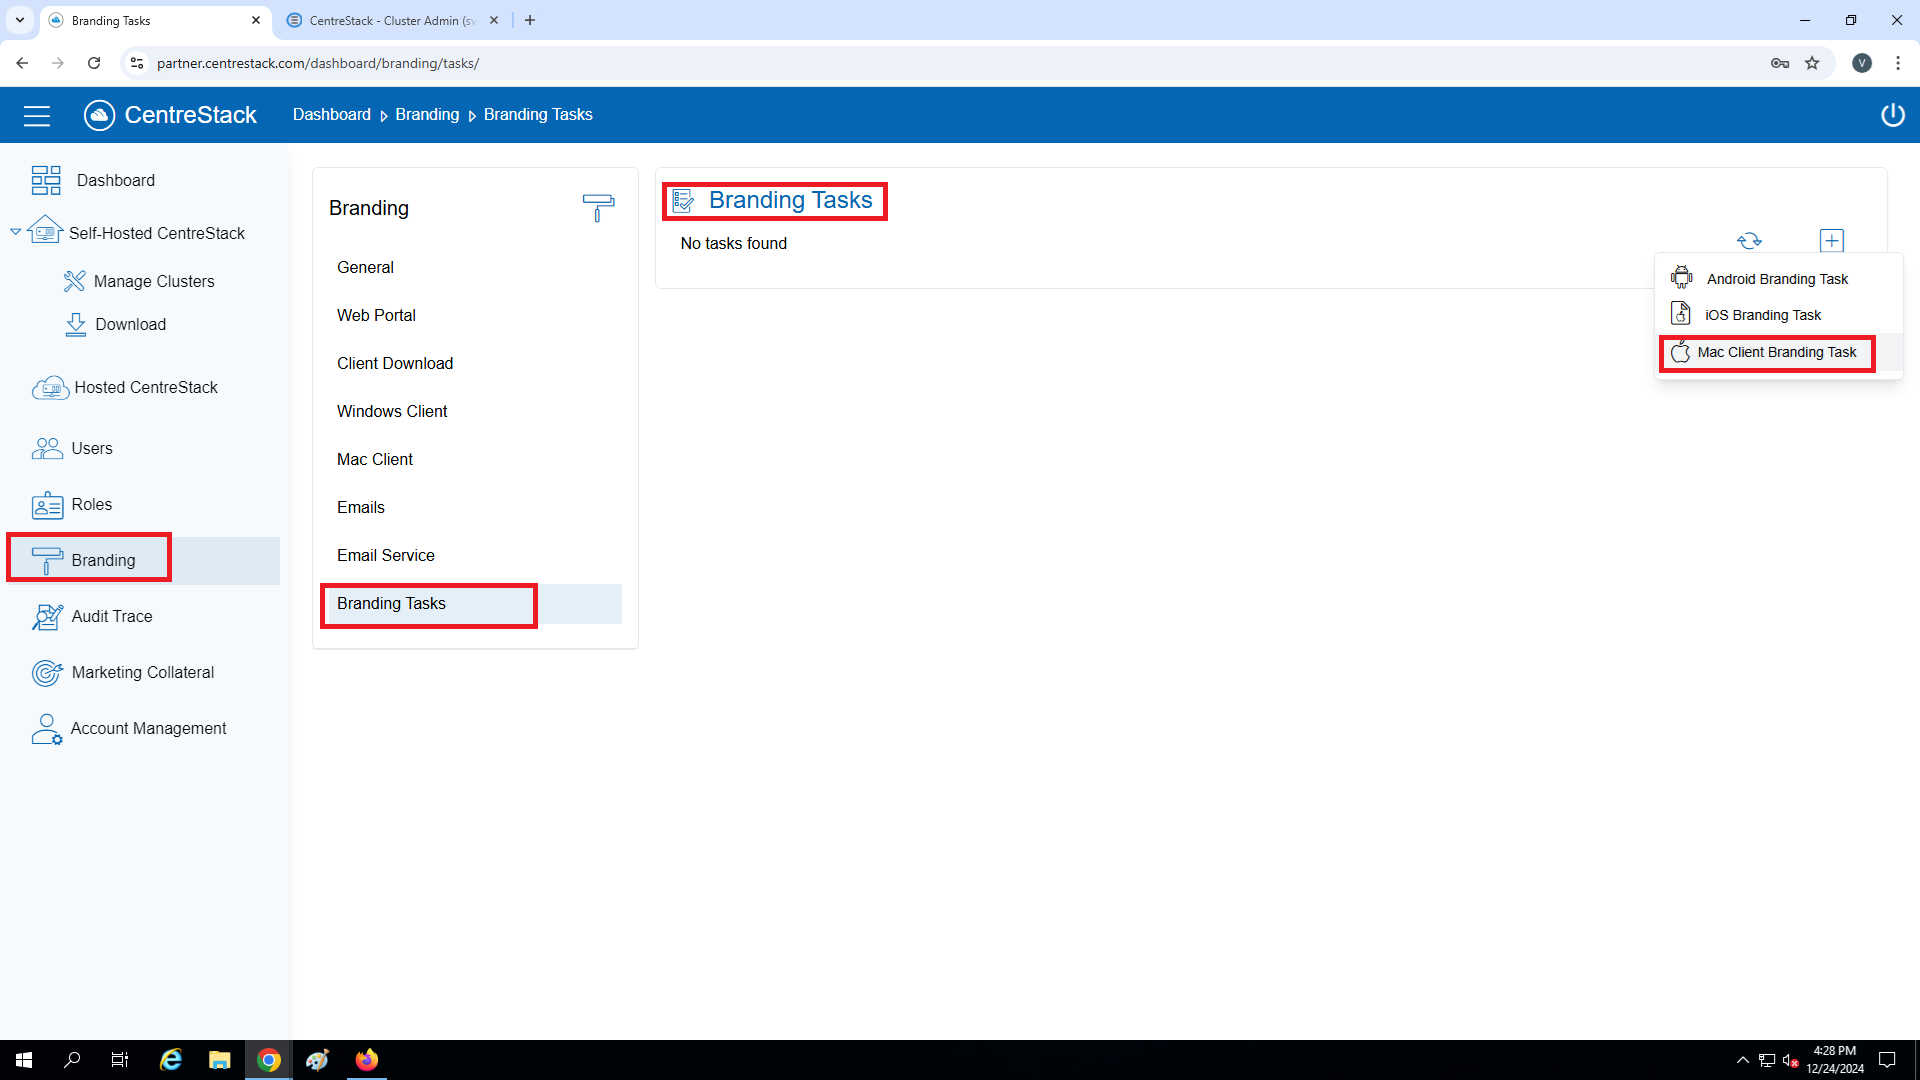Click the Hosted CentreStack cloud icon

50,388
